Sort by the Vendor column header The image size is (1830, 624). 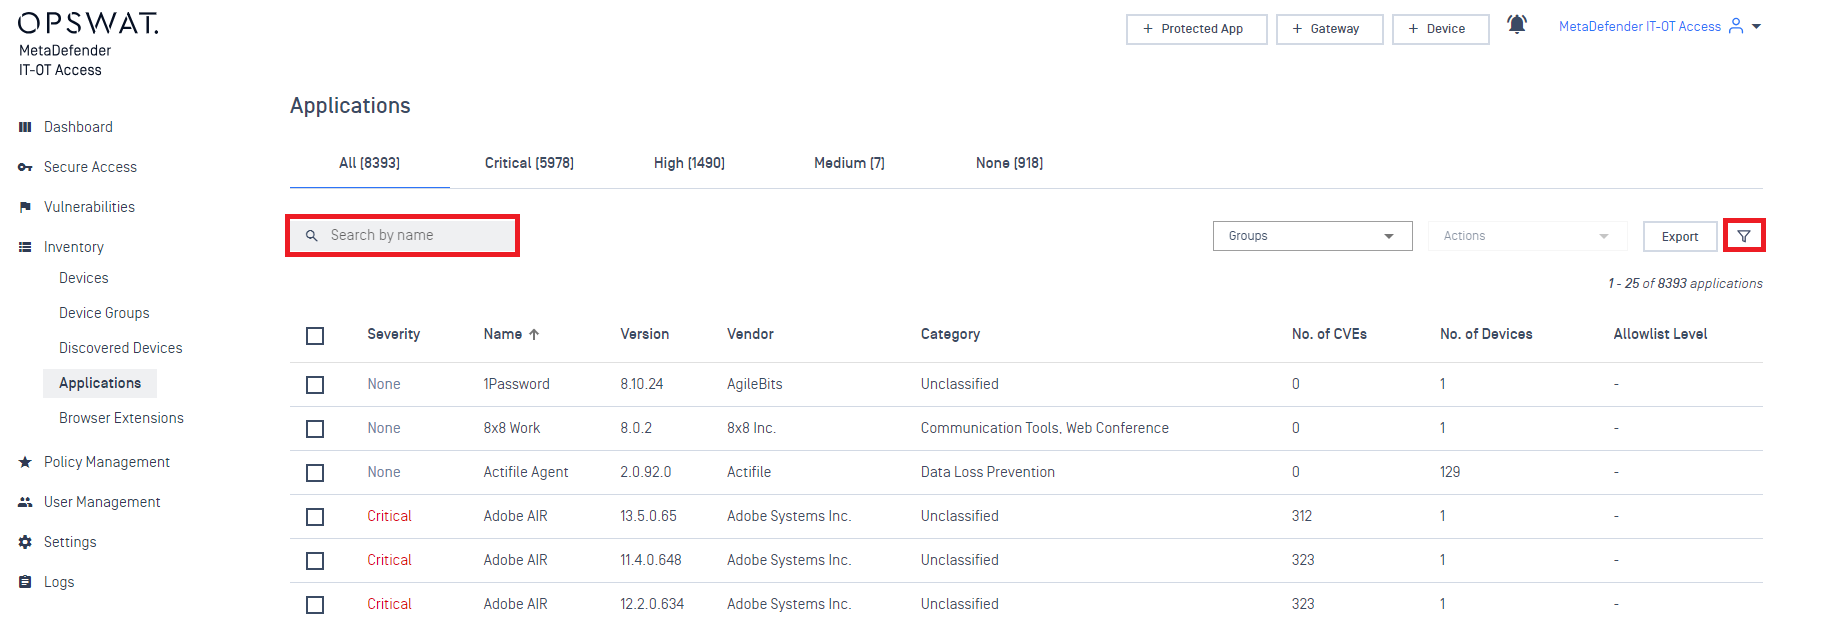750,334
